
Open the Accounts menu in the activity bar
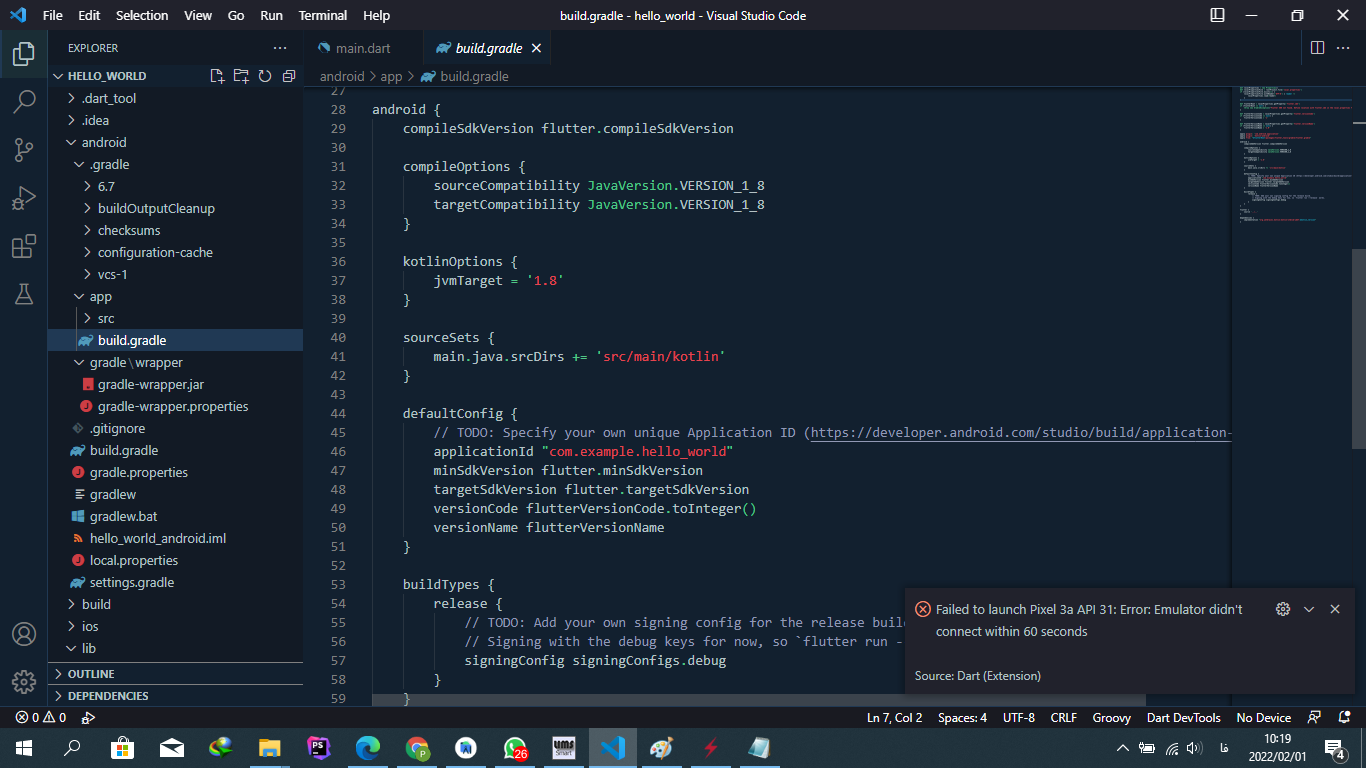tap(24, 634)
